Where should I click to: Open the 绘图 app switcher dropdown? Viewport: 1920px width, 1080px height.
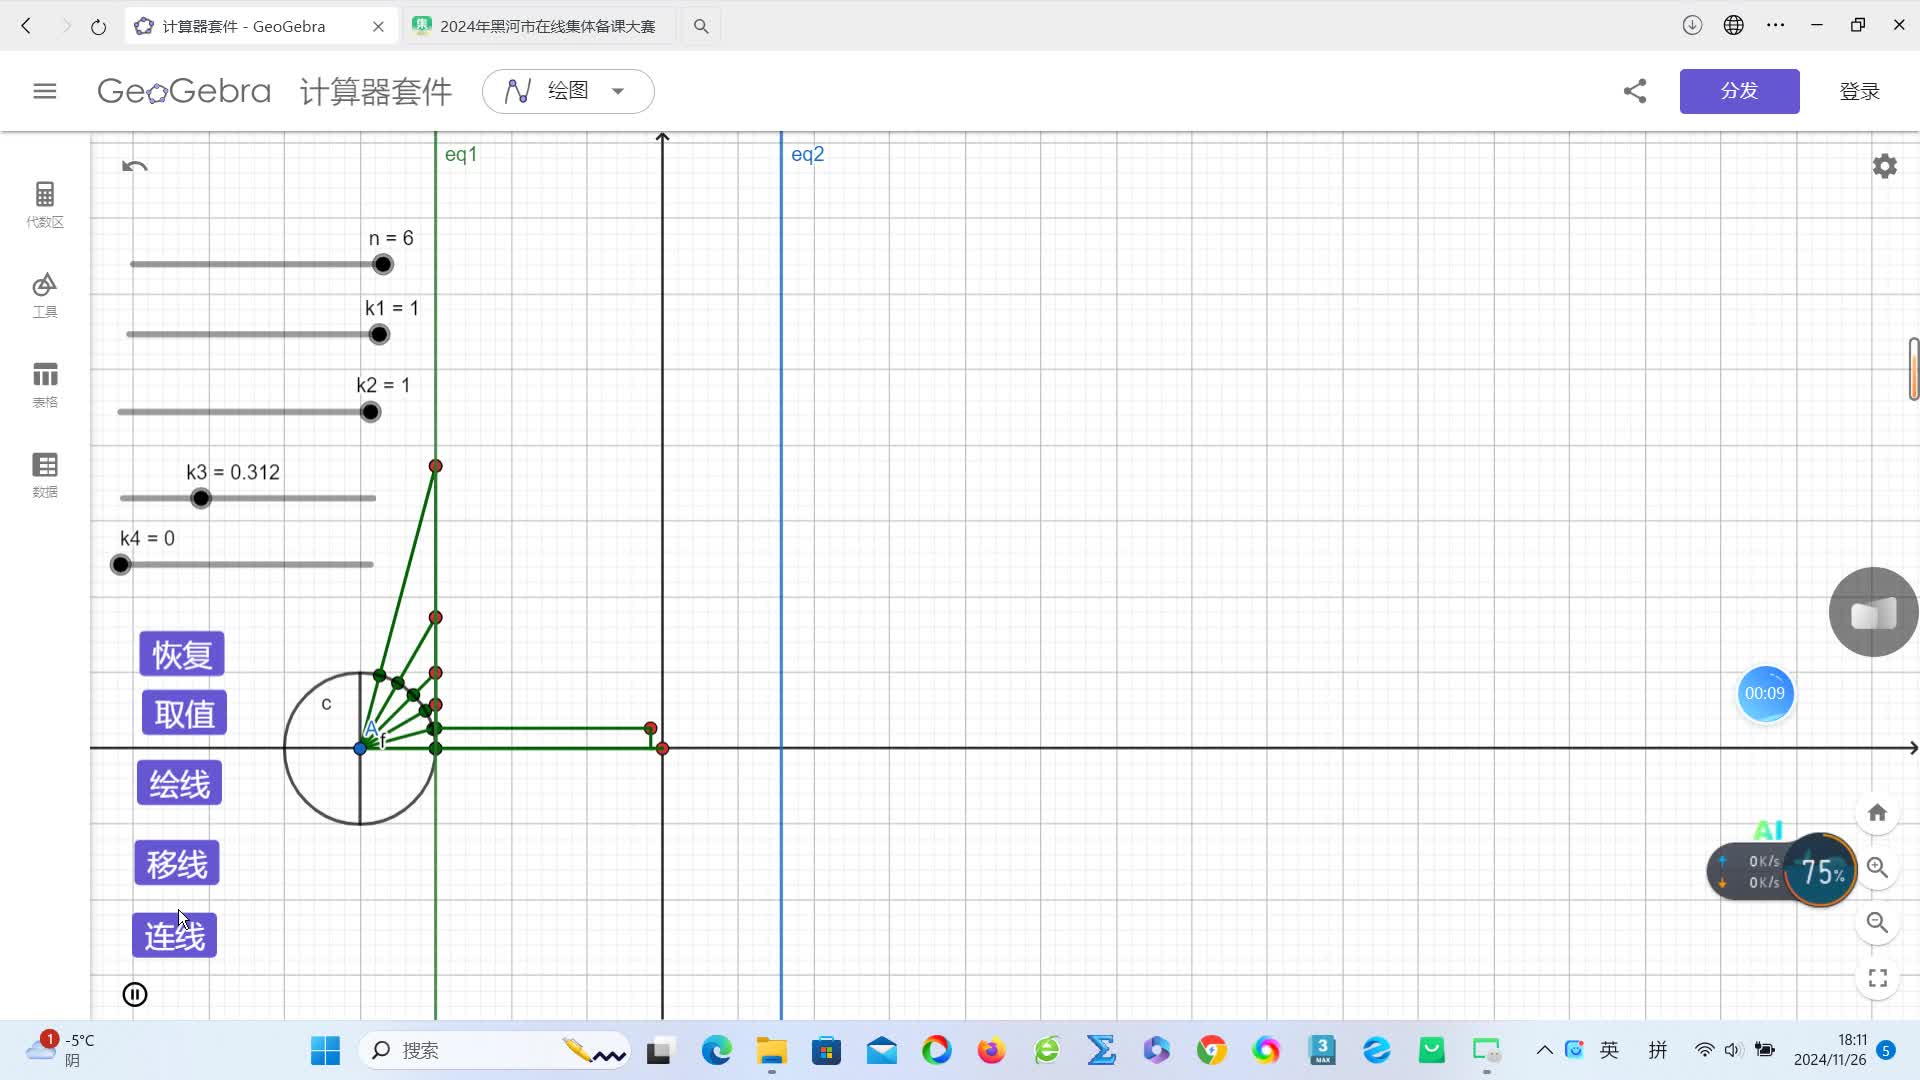coord(568,91)
